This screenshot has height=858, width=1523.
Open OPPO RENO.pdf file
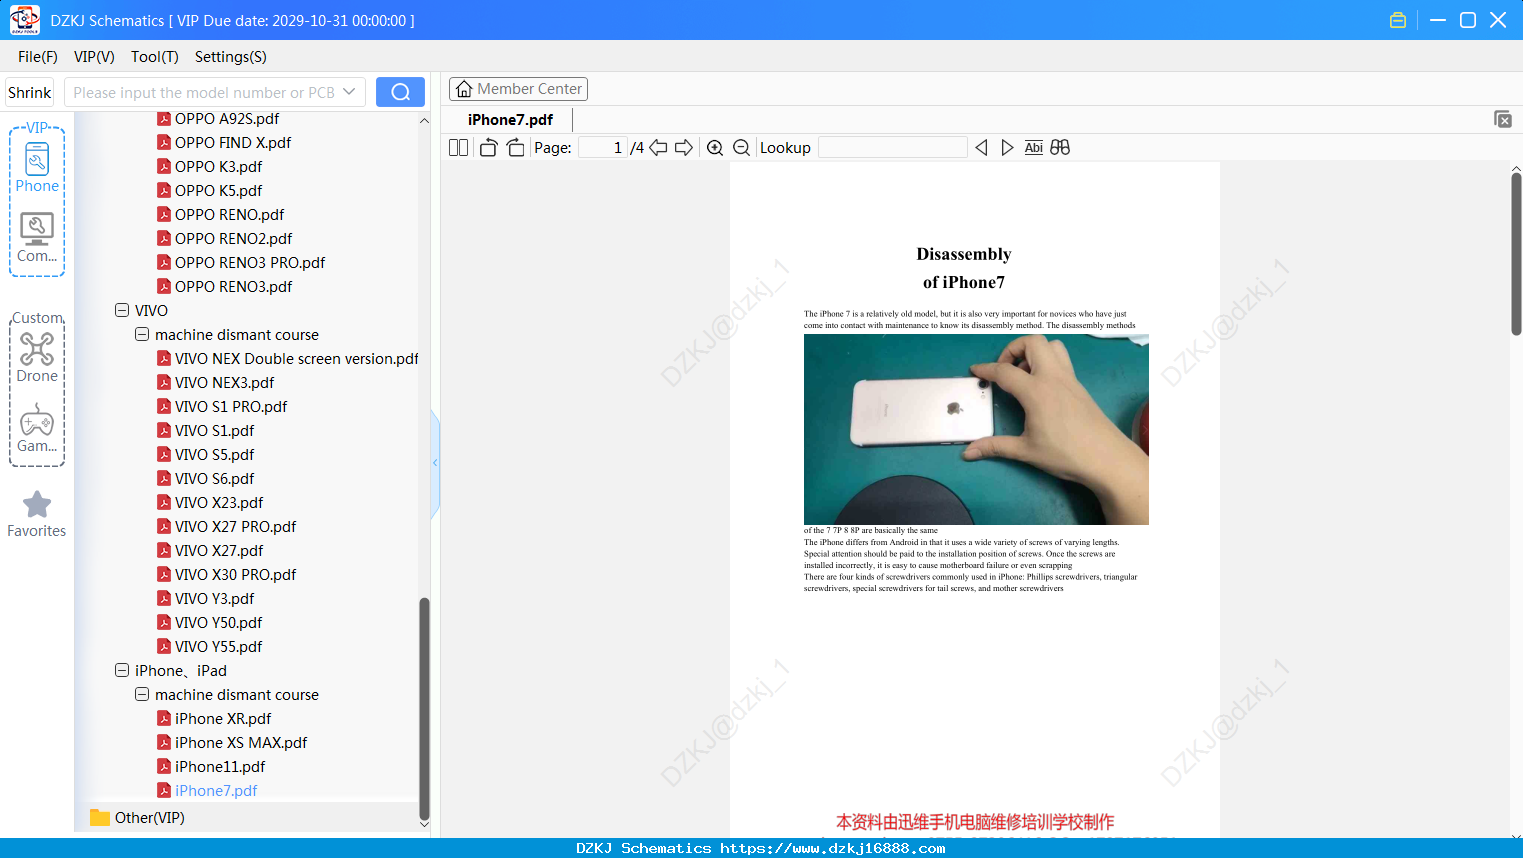point(221,214)
